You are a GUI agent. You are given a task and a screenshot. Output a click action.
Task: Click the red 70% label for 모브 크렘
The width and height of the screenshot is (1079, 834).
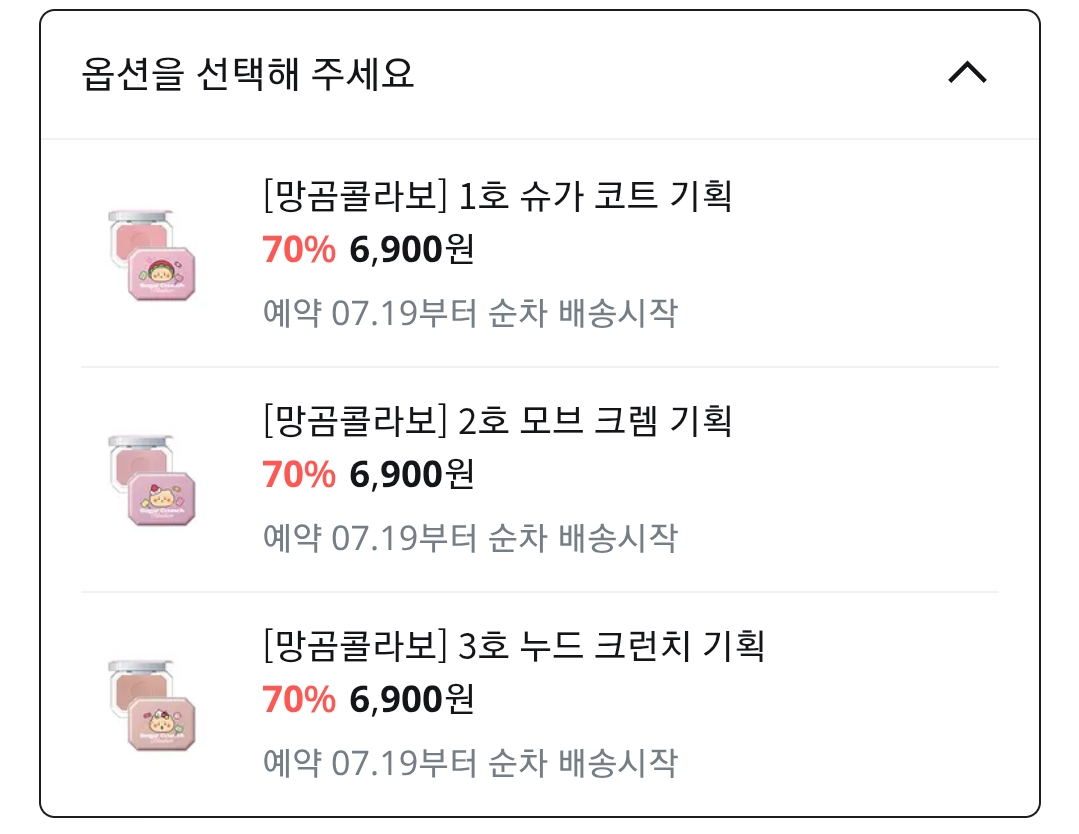click(299, 474)
